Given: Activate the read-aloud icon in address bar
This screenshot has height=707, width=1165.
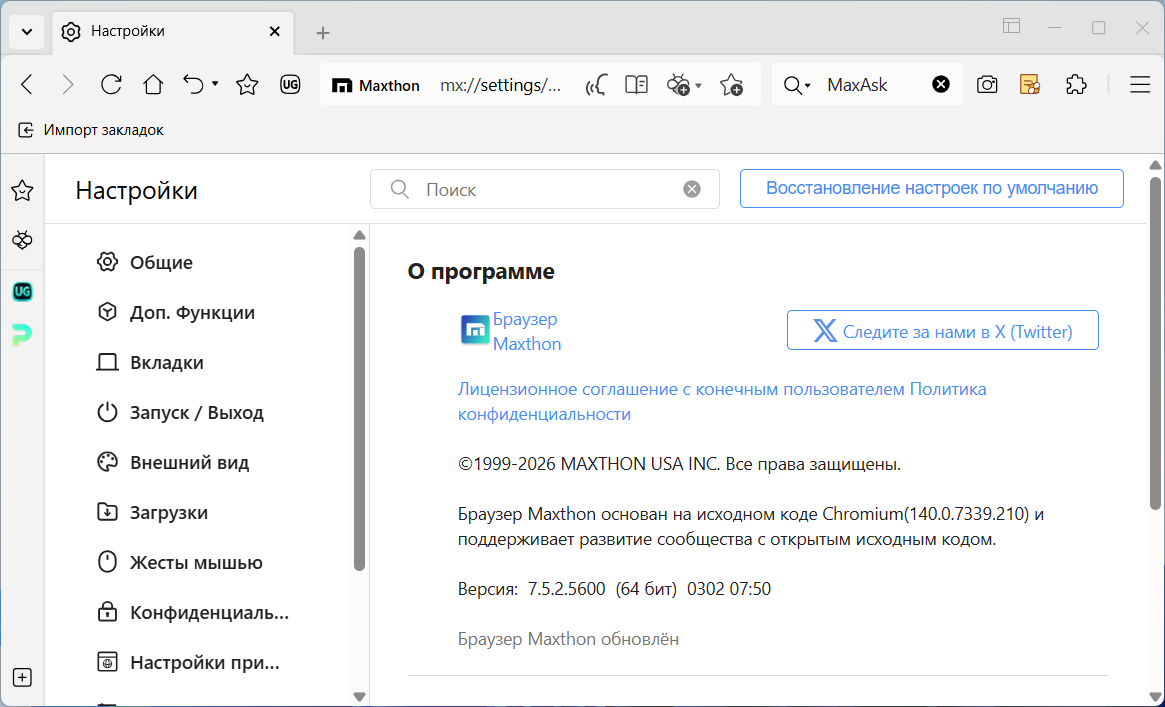Looking at the screenshot, I should coord(596,85).
